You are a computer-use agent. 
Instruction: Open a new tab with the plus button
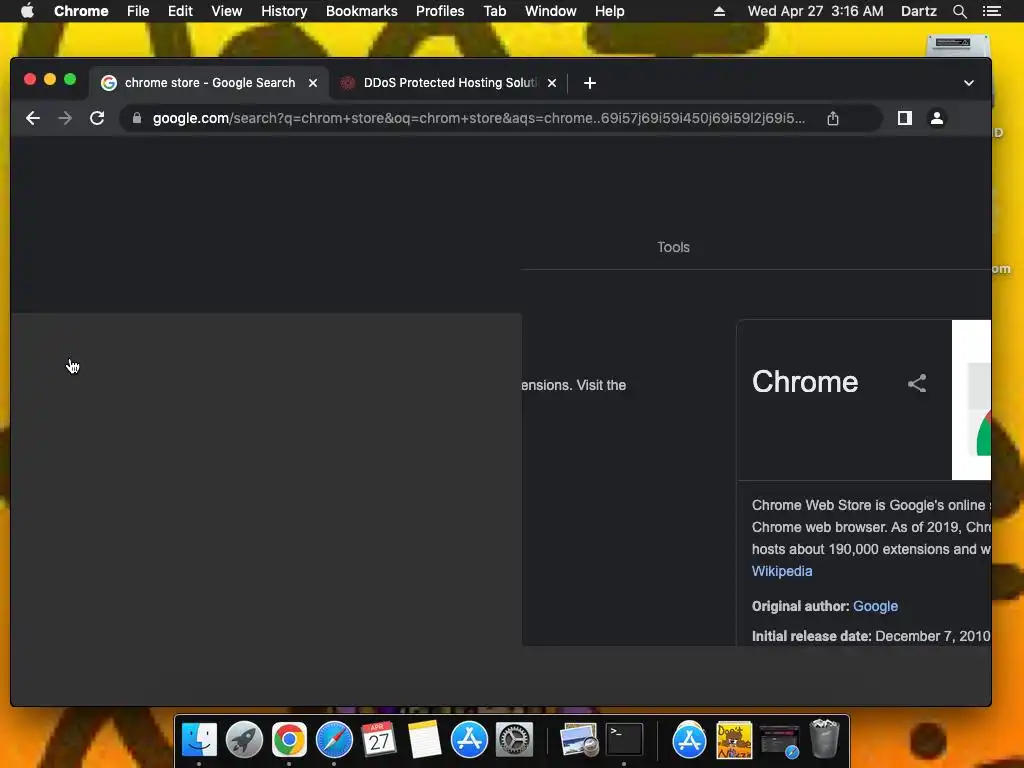pos(590,83)
